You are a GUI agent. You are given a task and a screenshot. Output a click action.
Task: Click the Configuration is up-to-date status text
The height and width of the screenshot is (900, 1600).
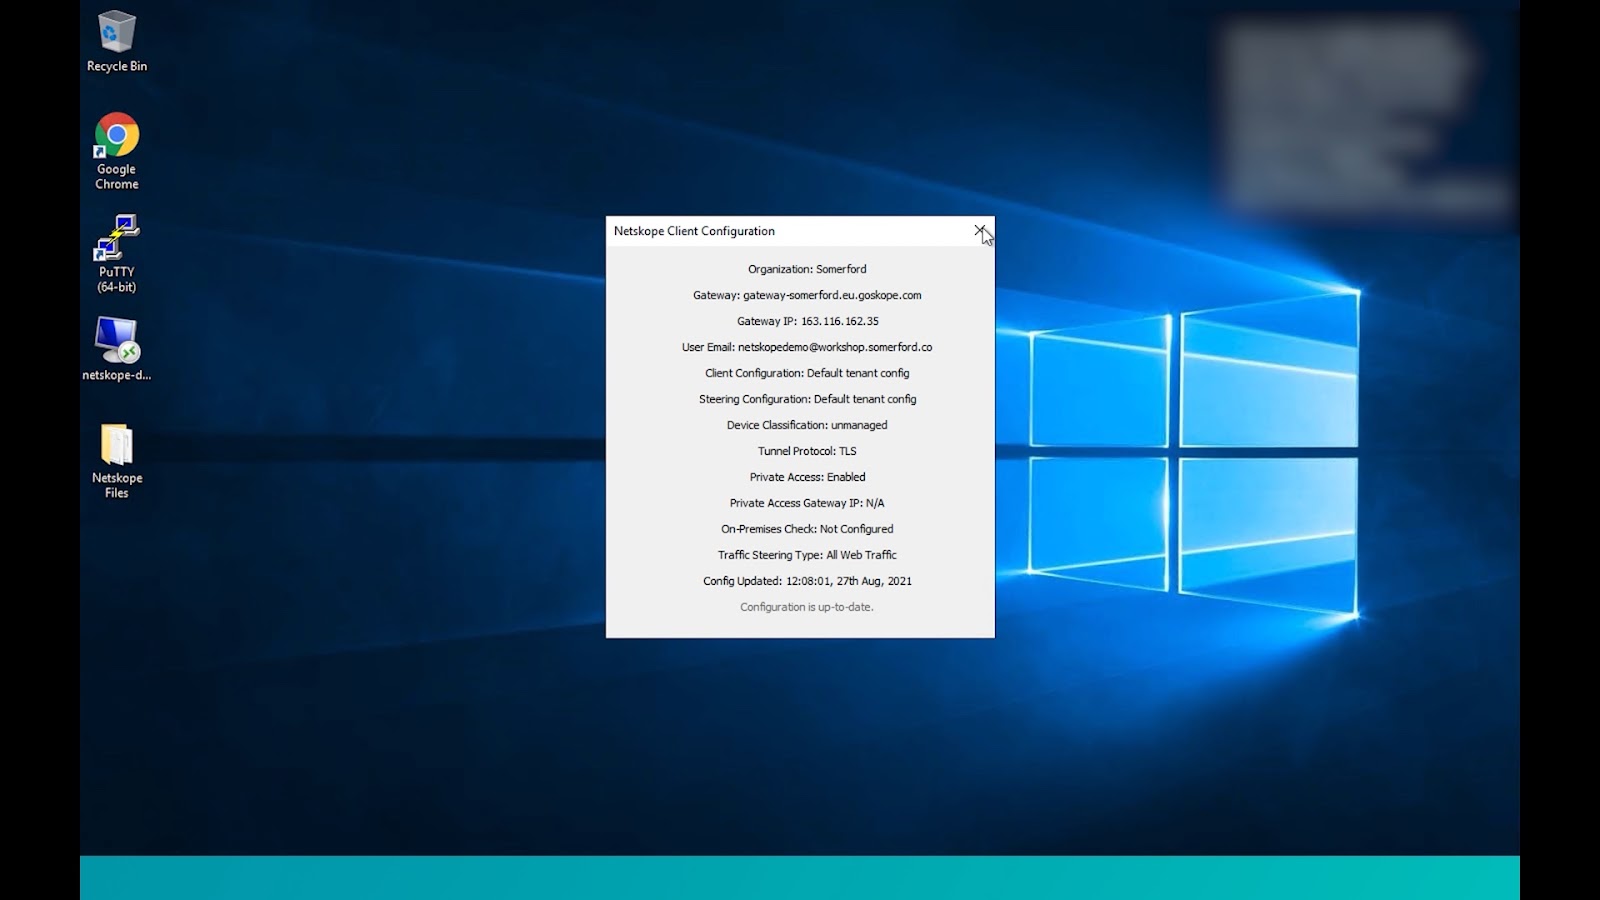click(807, 607)
